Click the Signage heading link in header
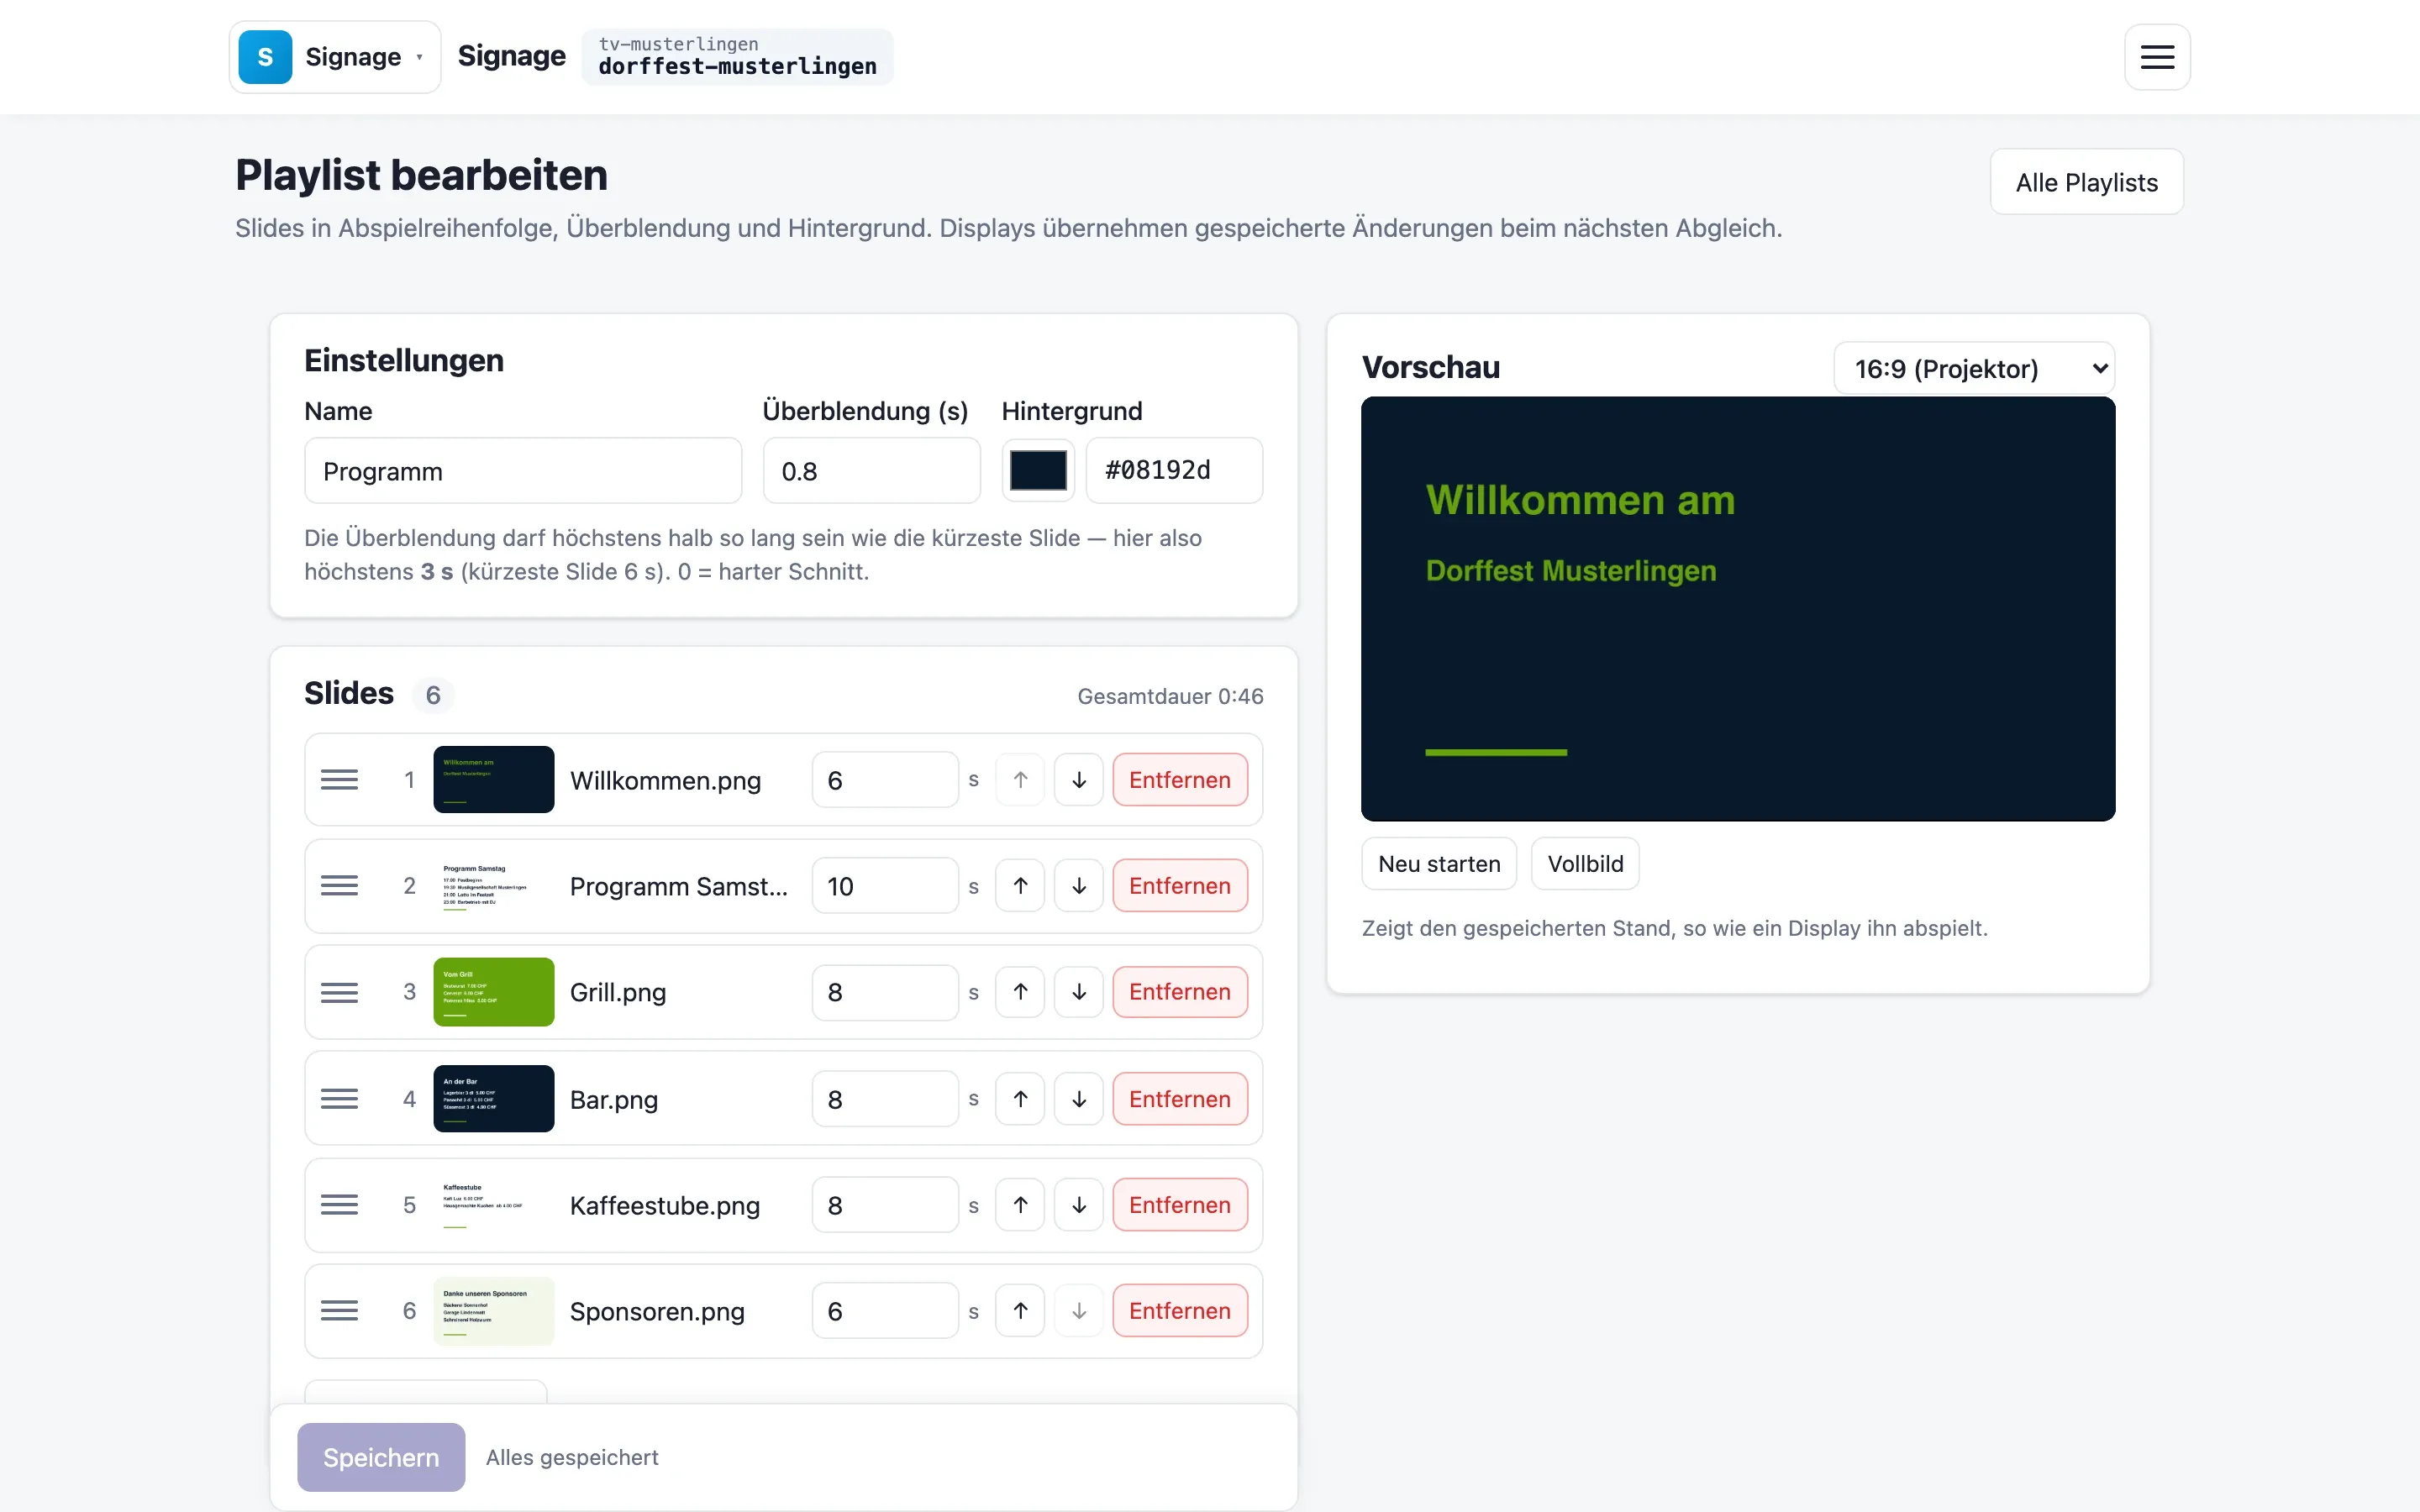2420x1512 pixels. 511,56
